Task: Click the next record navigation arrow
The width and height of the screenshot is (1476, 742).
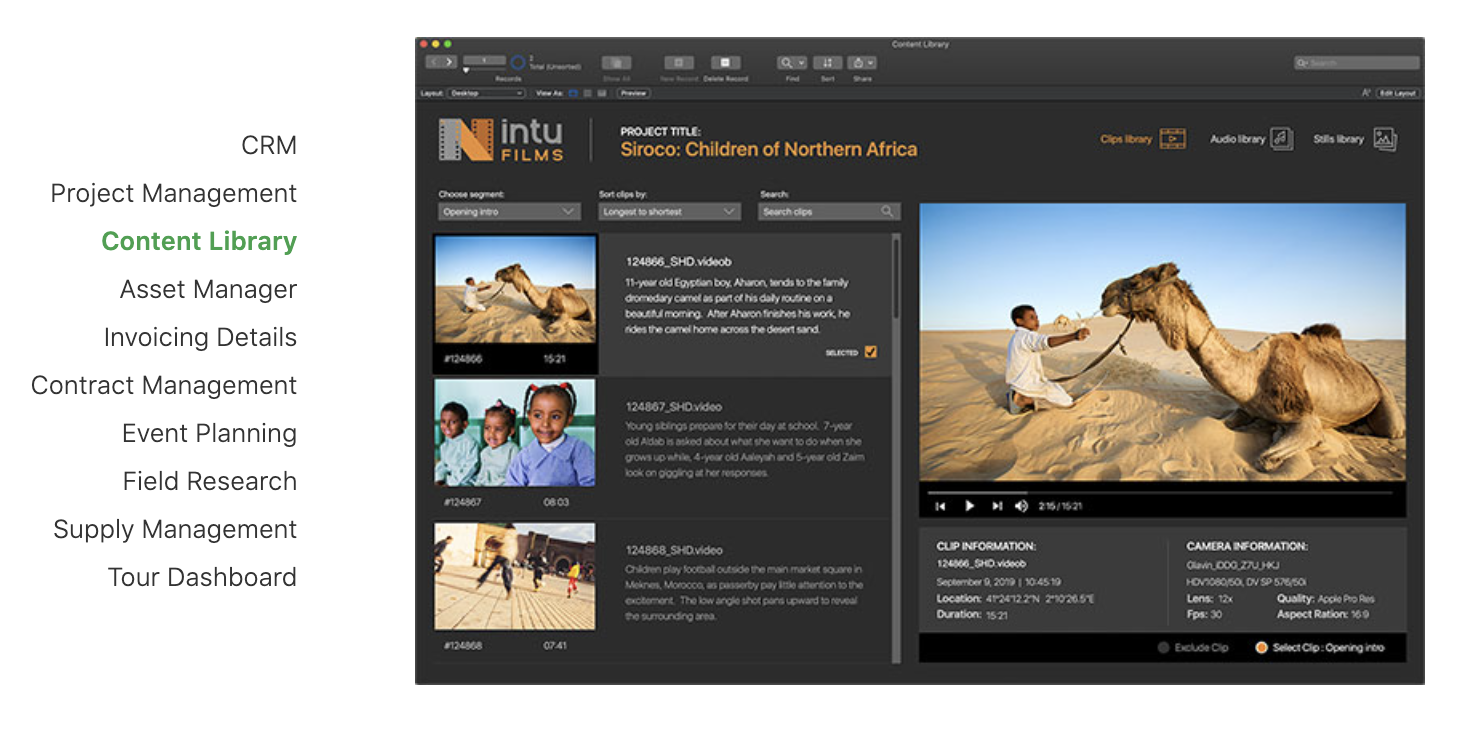Action: (449, 61)
